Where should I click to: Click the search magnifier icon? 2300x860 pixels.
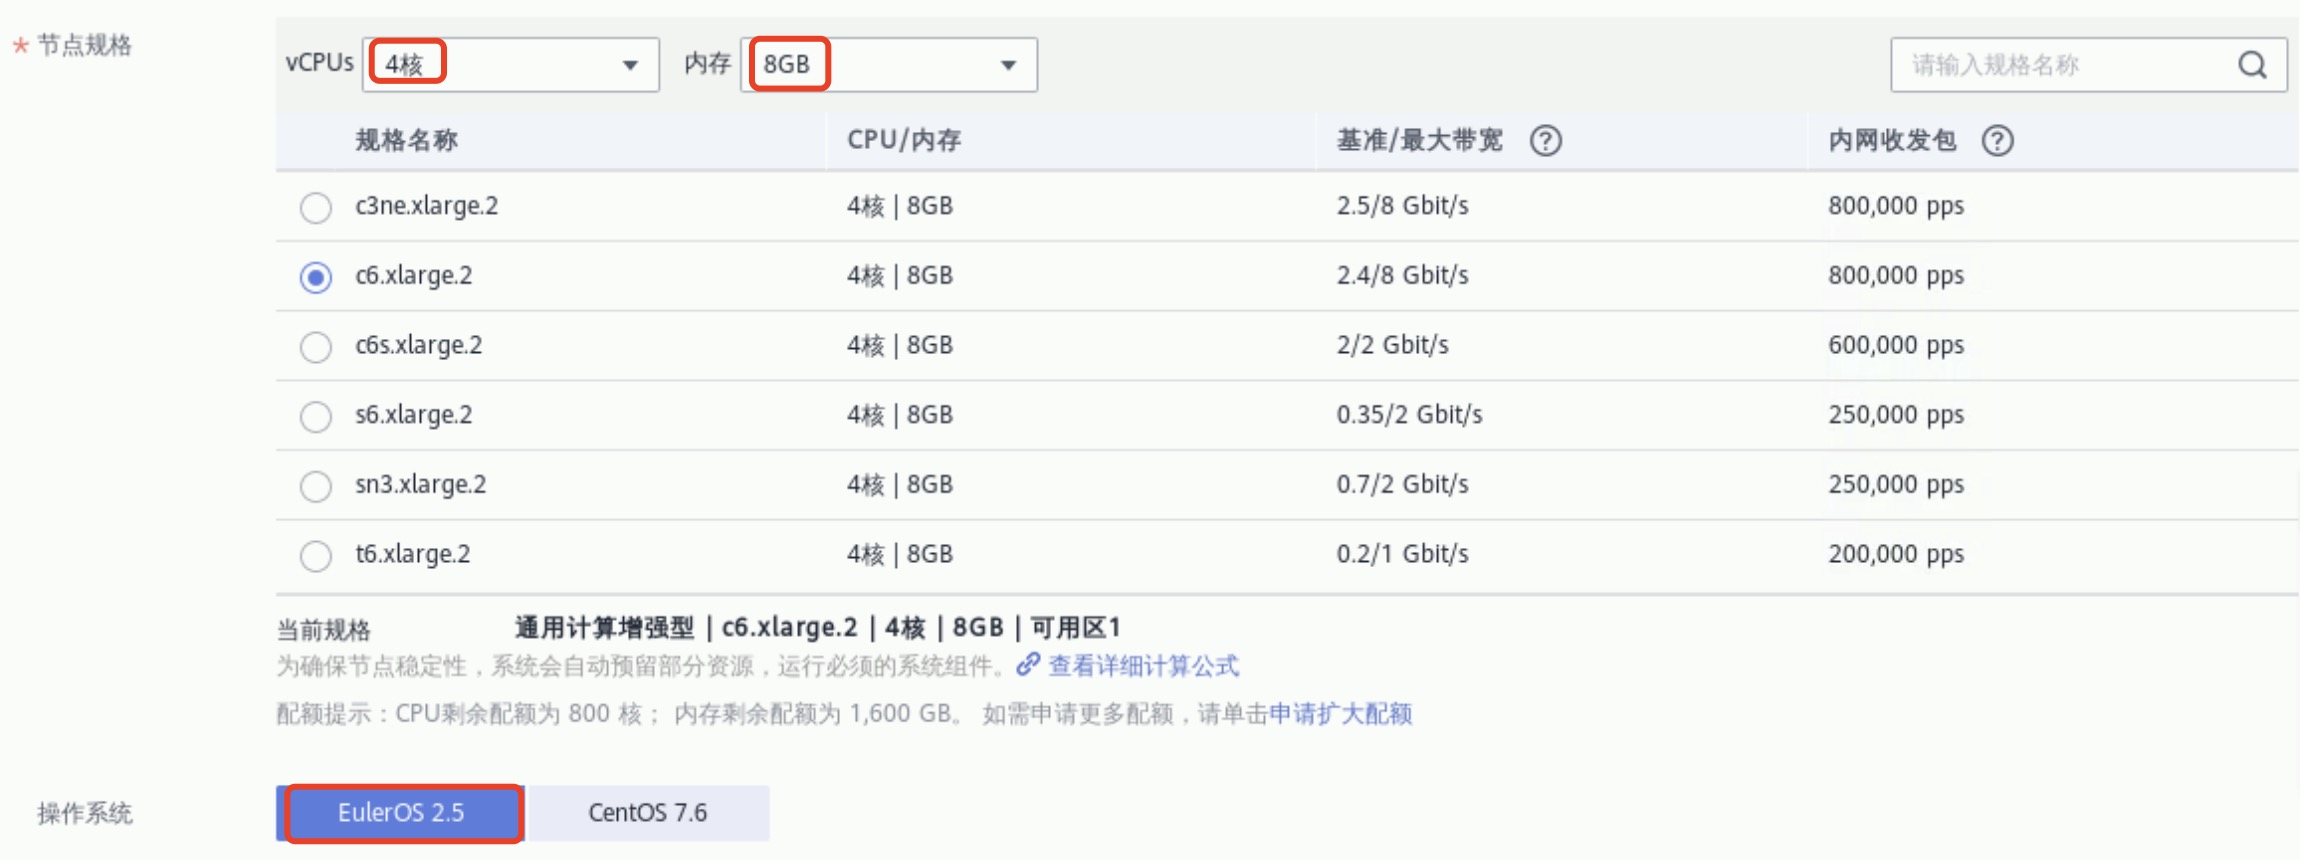point(2251,65)
